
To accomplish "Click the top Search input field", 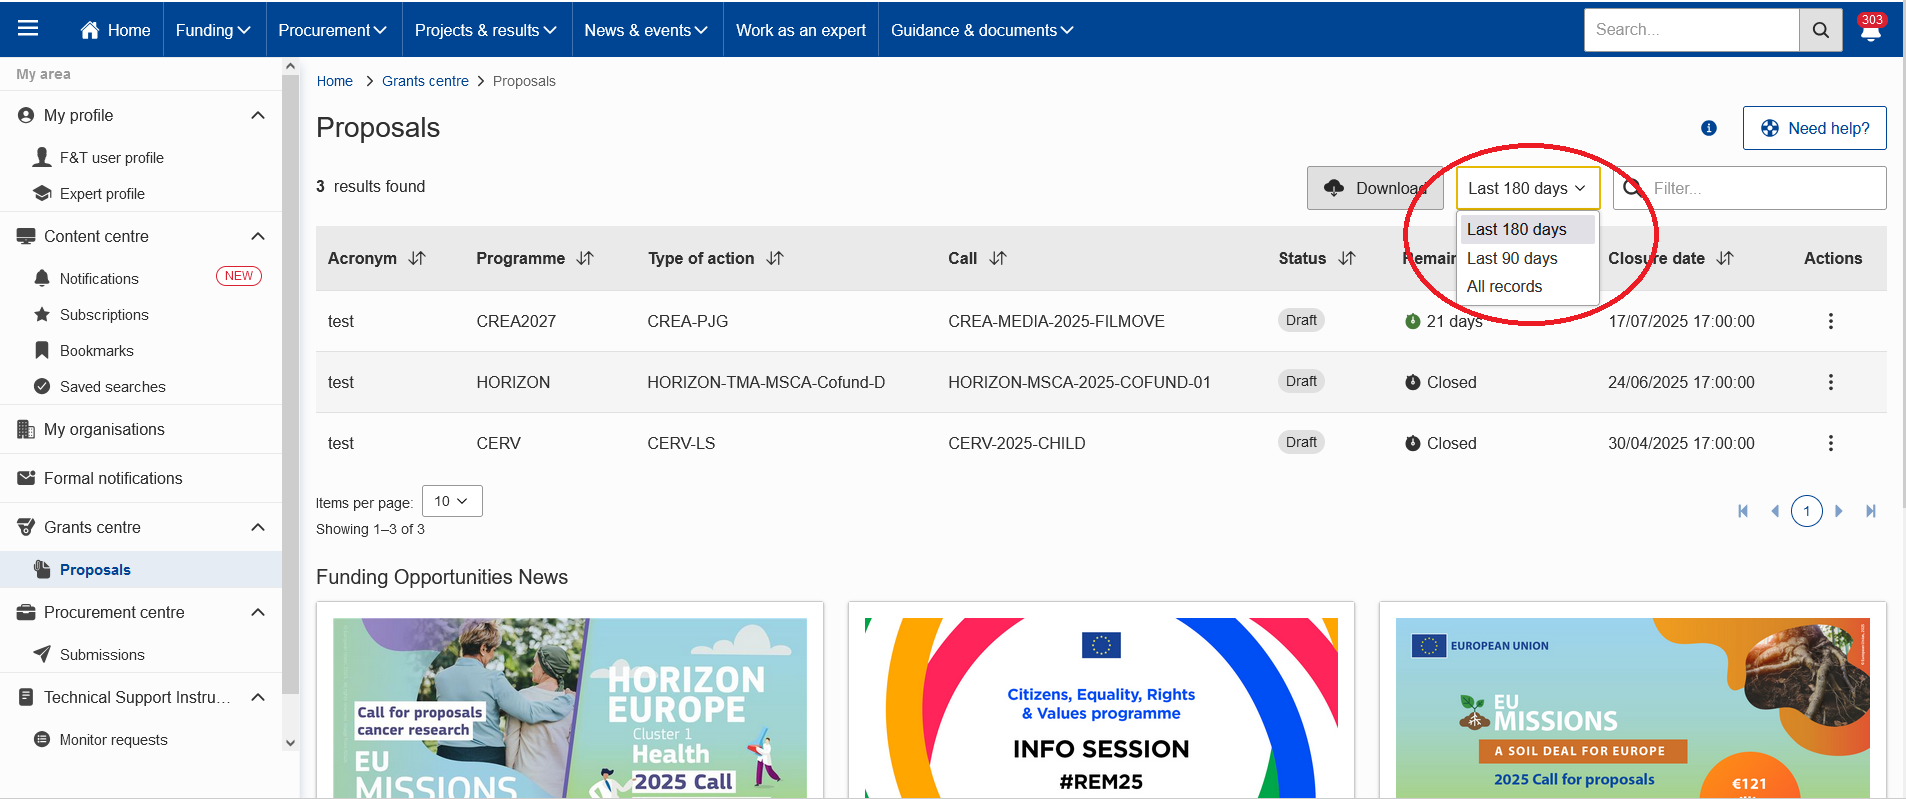I will 1692,30.
